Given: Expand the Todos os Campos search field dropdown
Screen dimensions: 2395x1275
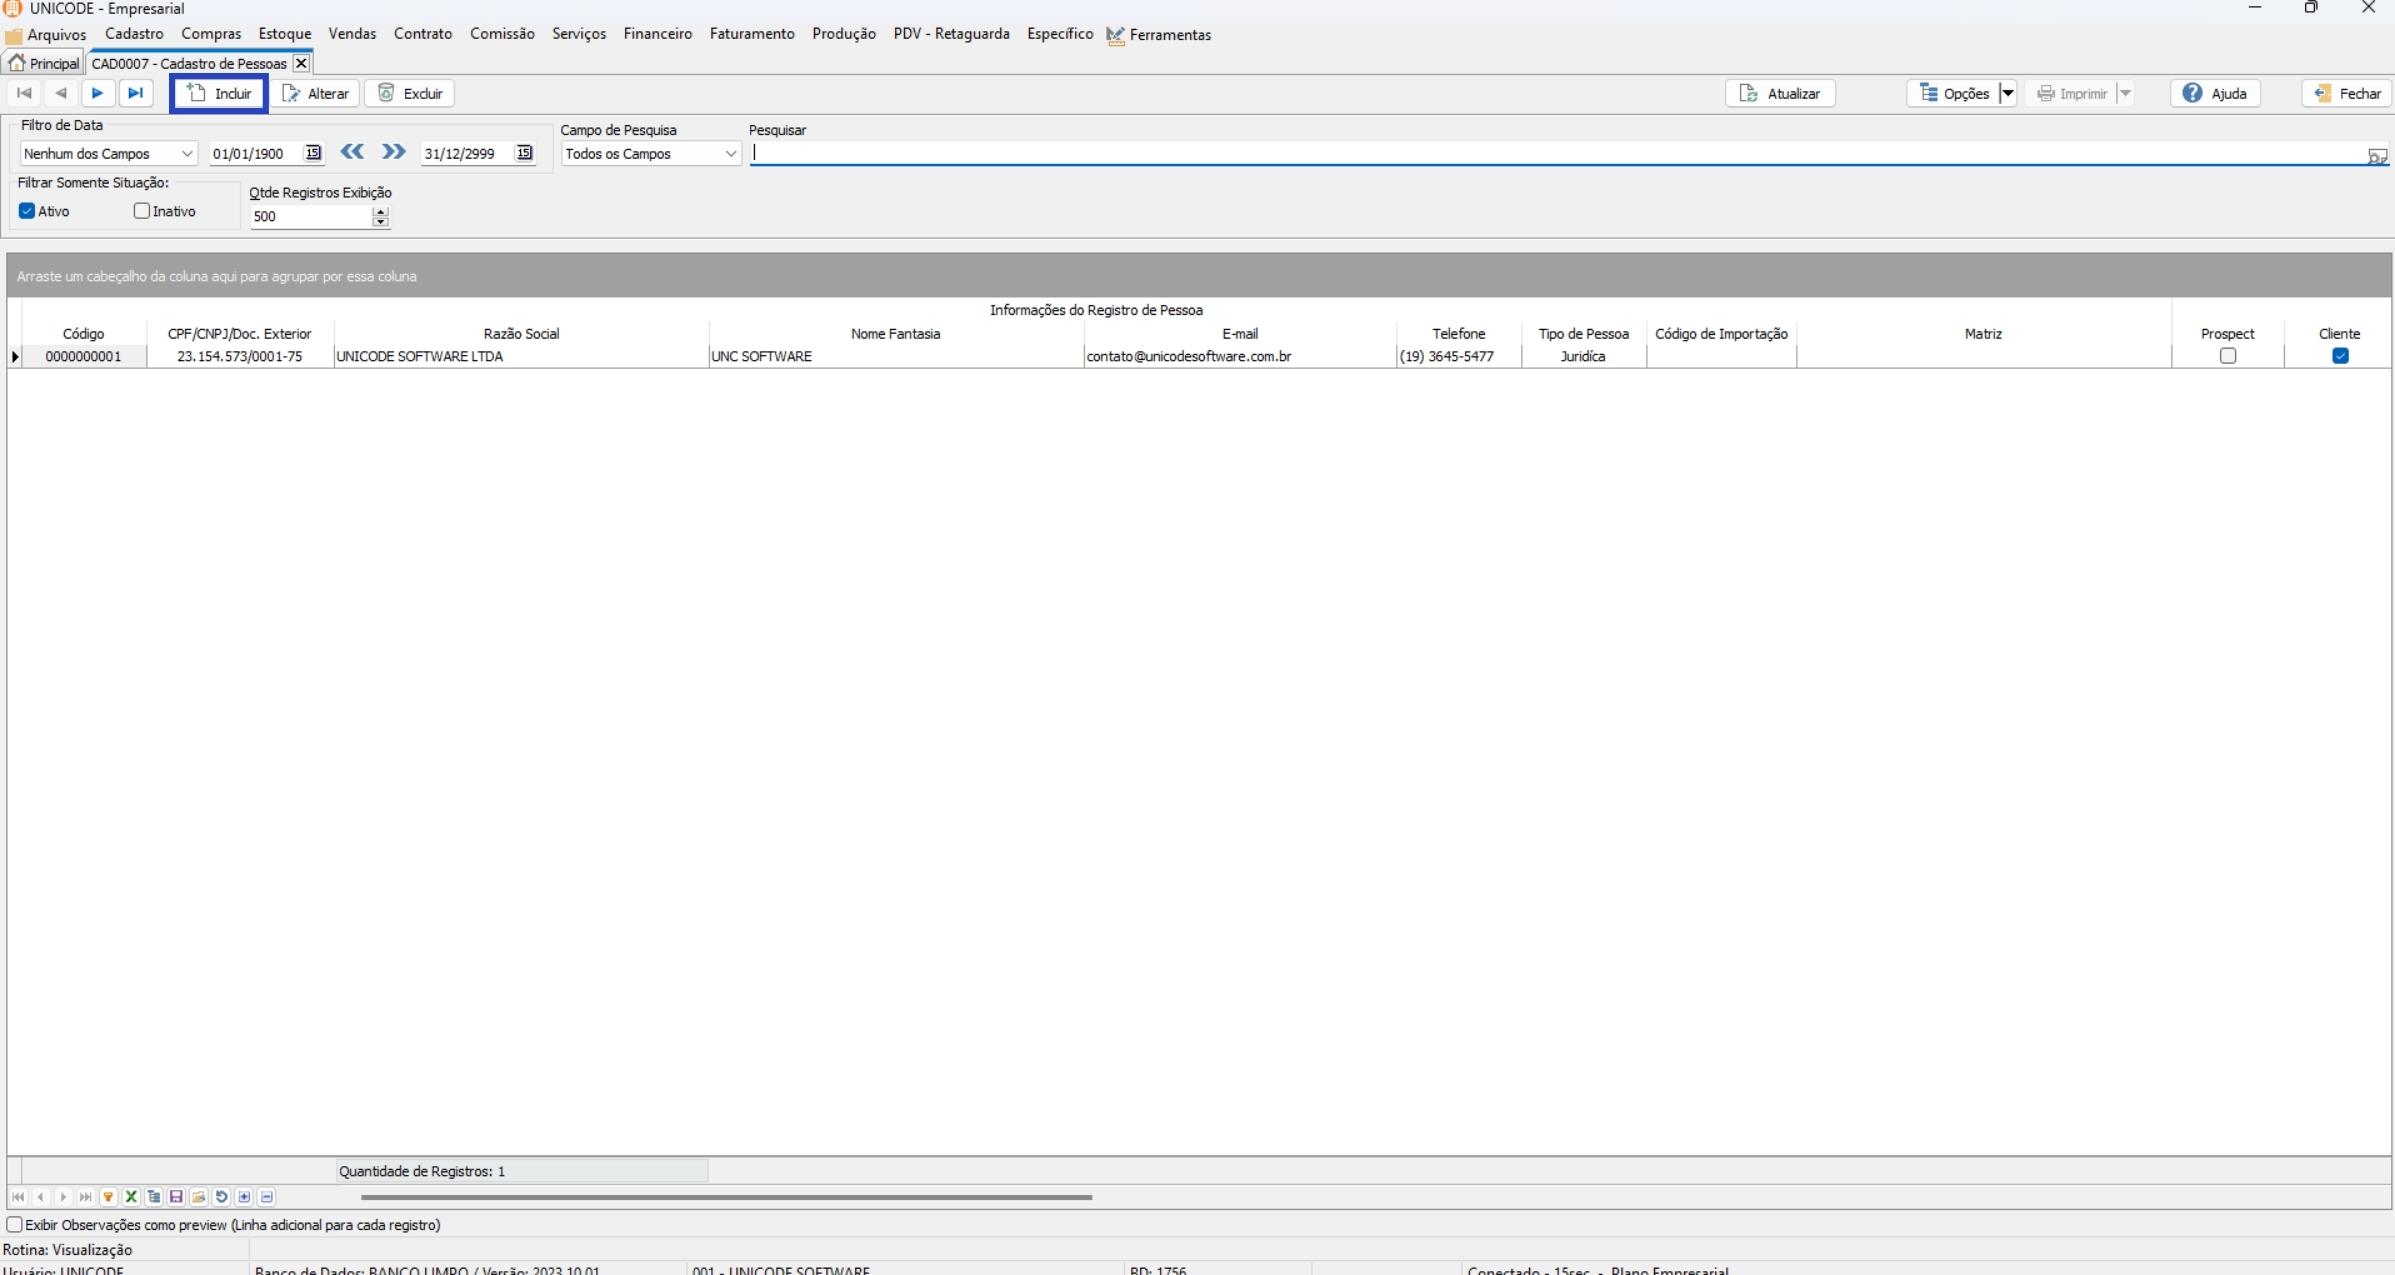Looking at the screenshot, I should click(730, 154).
